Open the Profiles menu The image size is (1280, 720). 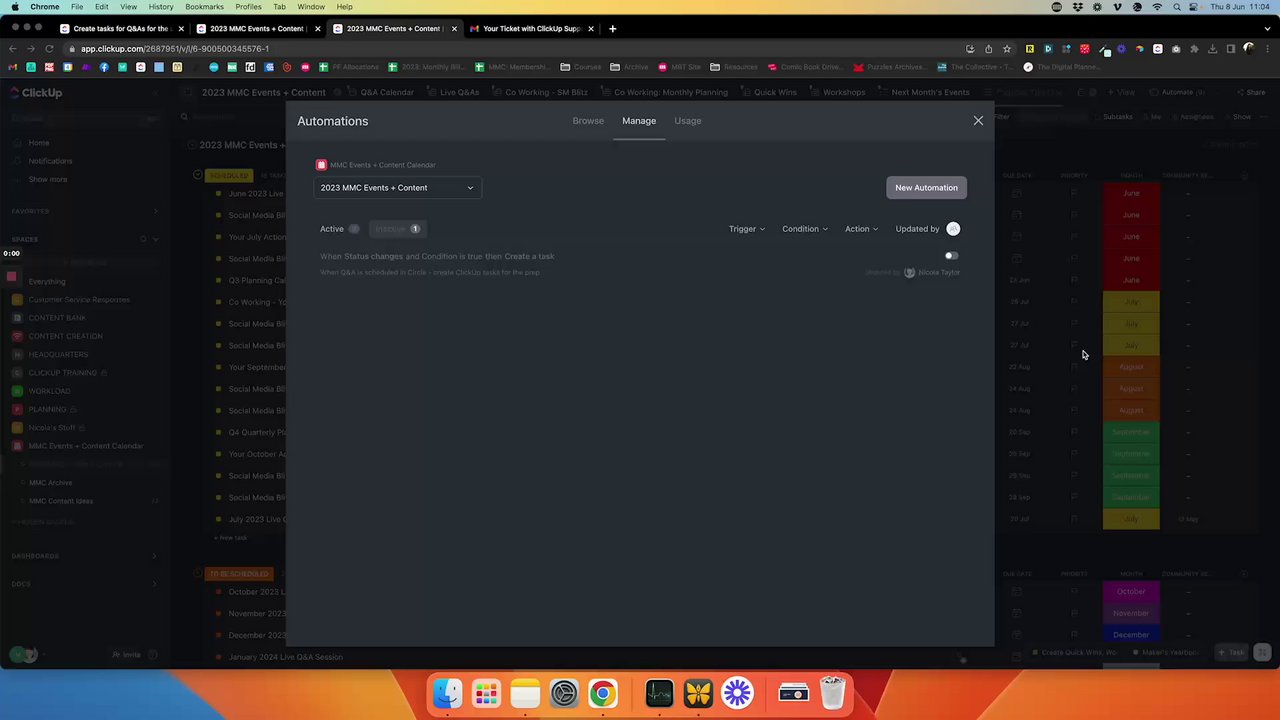tap(248, 7)
